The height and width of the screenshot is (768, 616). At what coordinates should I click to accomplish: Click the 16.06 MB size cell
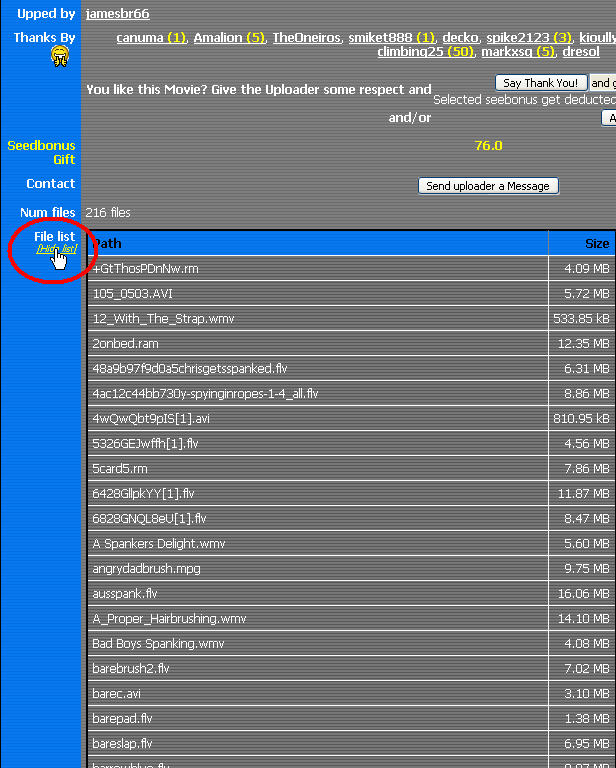click(x=582, y=593)
